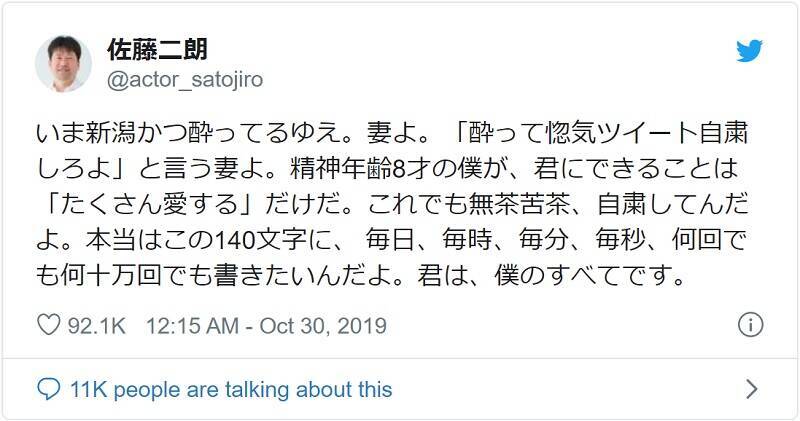800x421 pixels.
Task: Open the tweet info circle icon
Action: (750, 325)
